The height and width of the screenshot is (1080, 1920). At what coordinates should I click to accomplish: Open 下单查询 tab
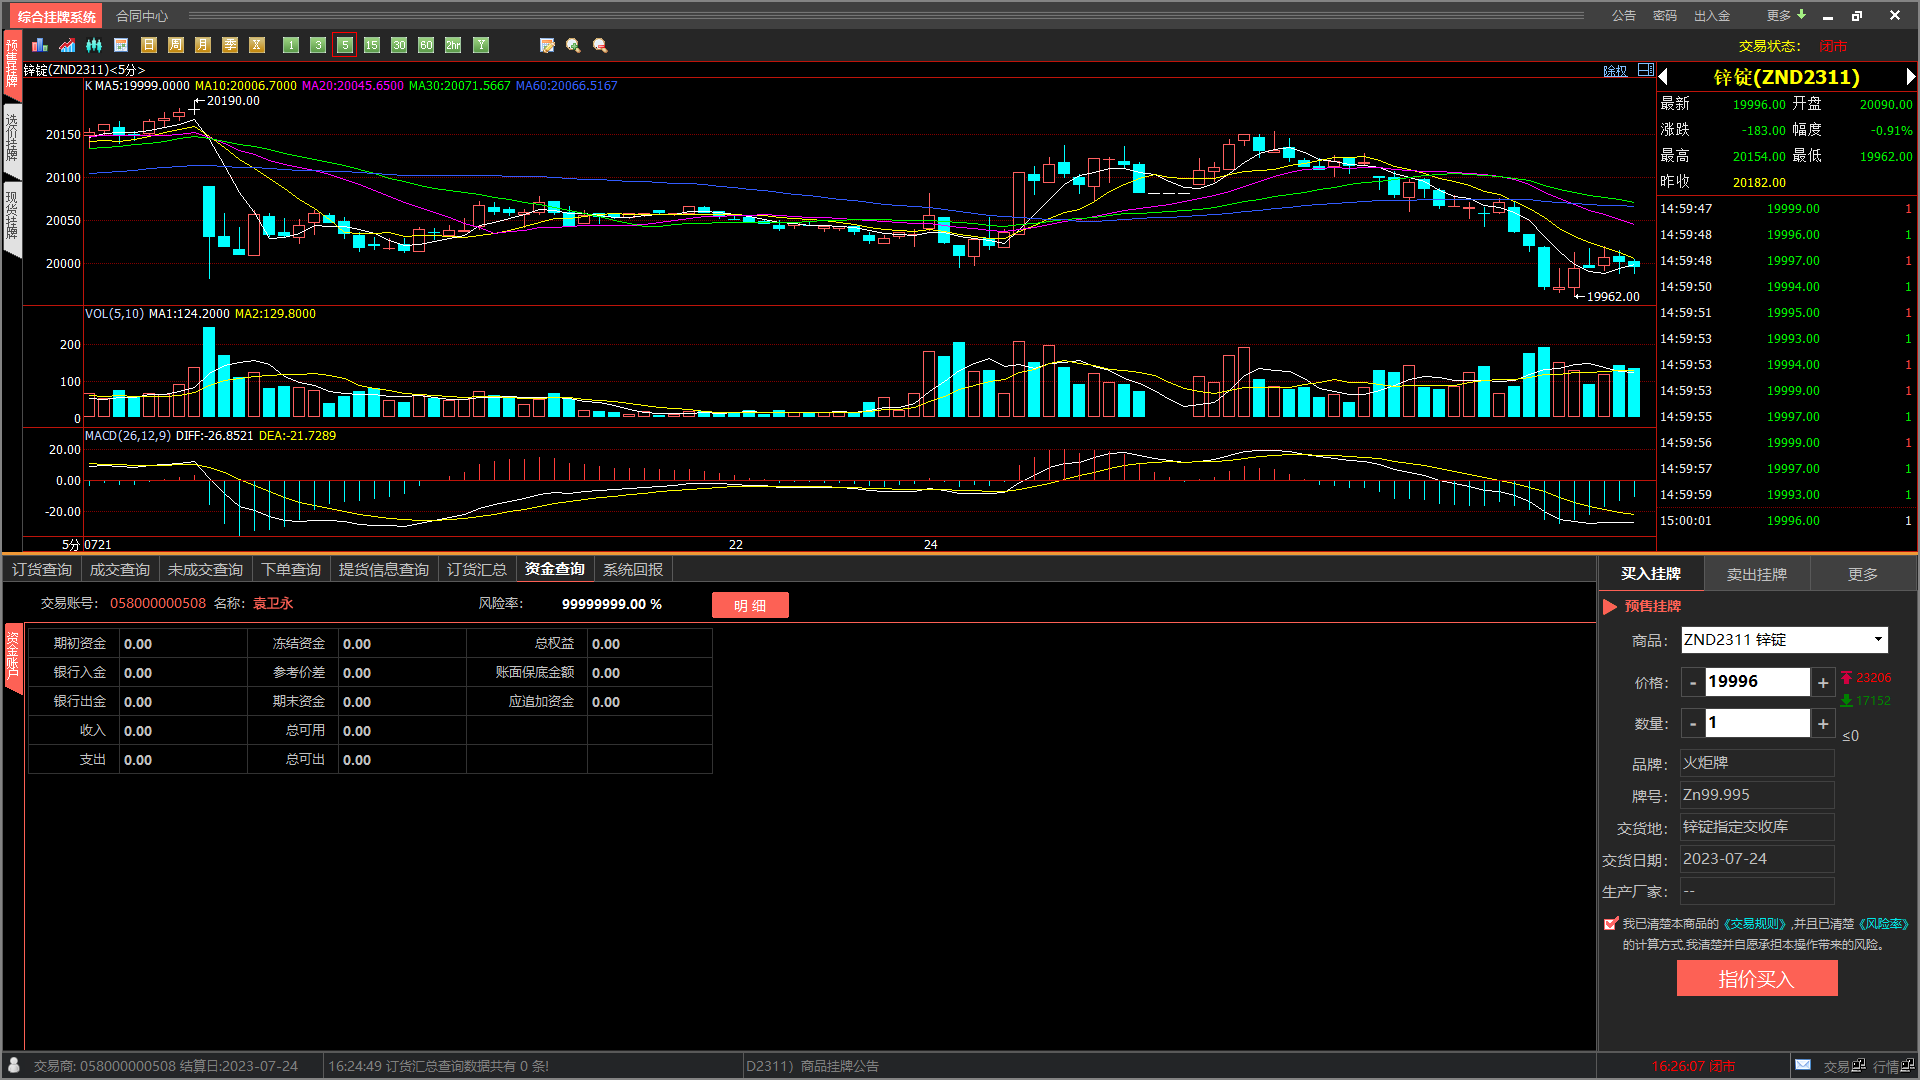(x=291, y=570)
